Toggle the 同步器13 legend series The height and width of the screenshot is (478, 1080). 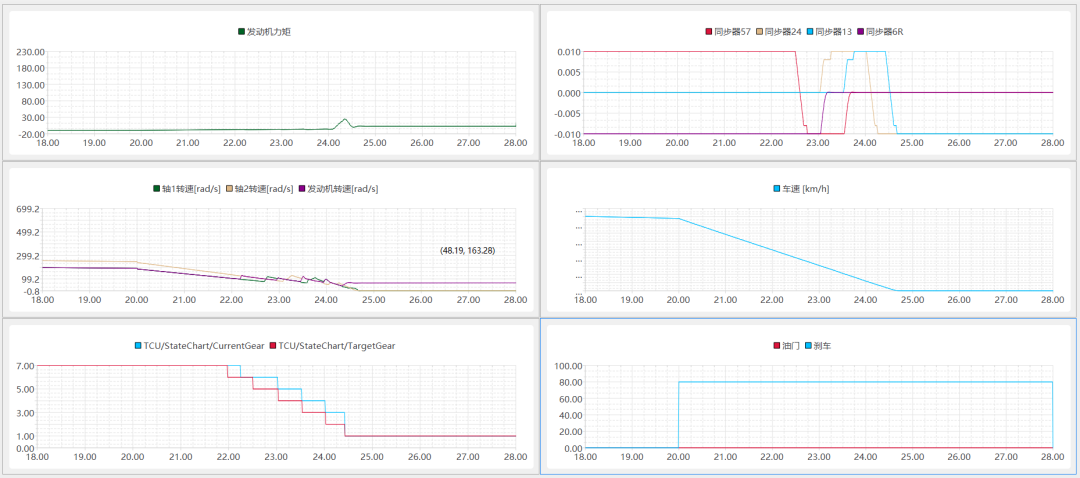point(829,31)
